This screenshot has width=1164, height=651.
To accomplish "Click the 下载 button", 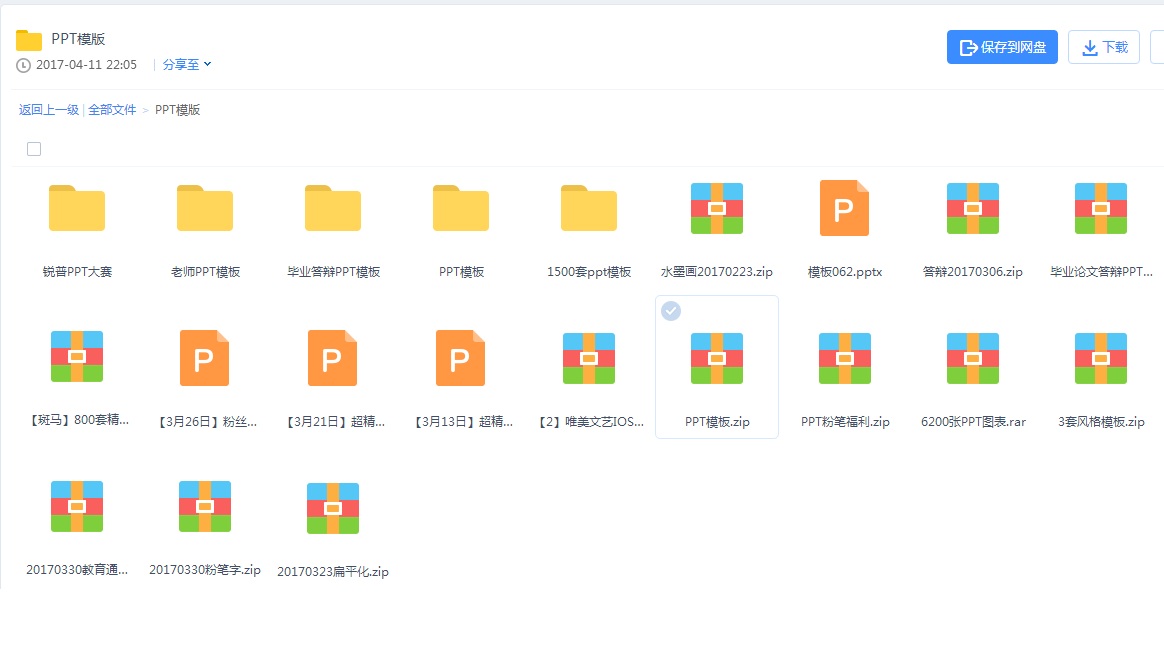I will (x=1104, y=46).
